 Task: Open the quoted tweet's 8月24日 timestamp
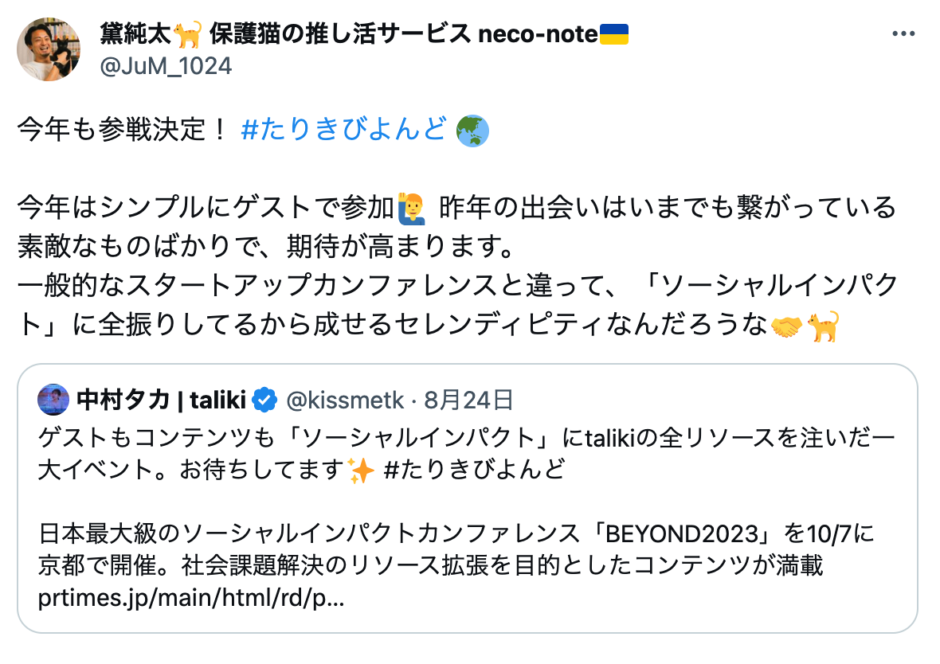(469, 401)
